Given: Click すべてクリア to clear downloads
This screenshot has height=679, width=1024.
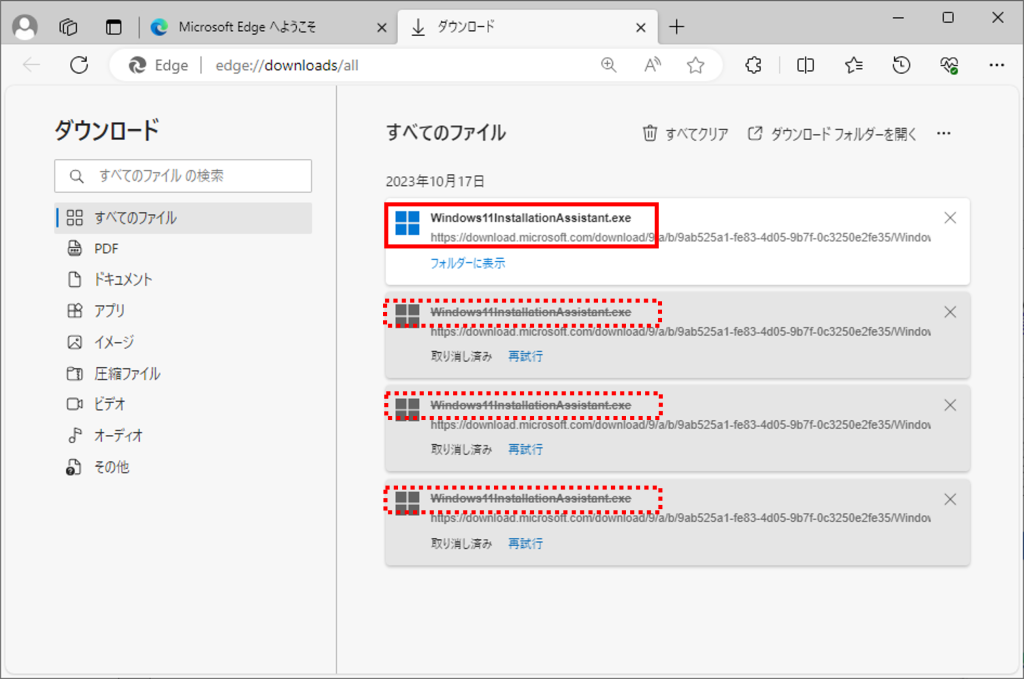Looking at the screenshot, I should click(x=686, y=134).
